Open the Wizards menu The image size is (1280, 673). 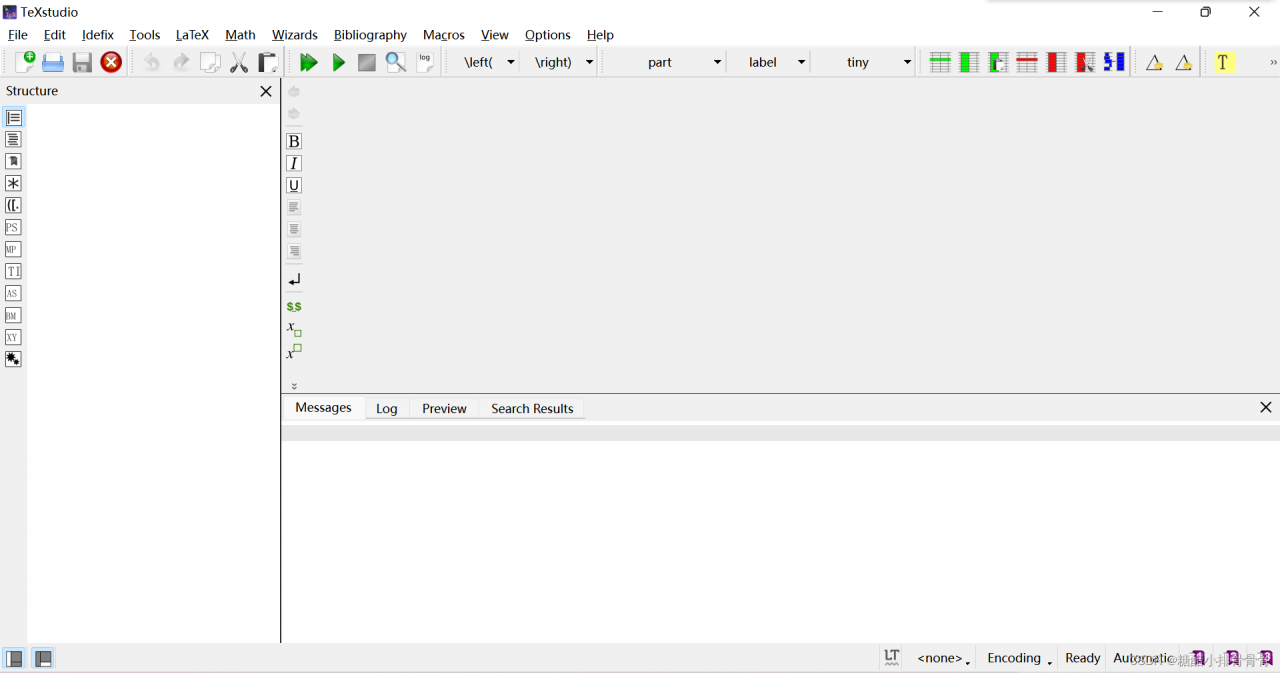(x=295, y=35)
